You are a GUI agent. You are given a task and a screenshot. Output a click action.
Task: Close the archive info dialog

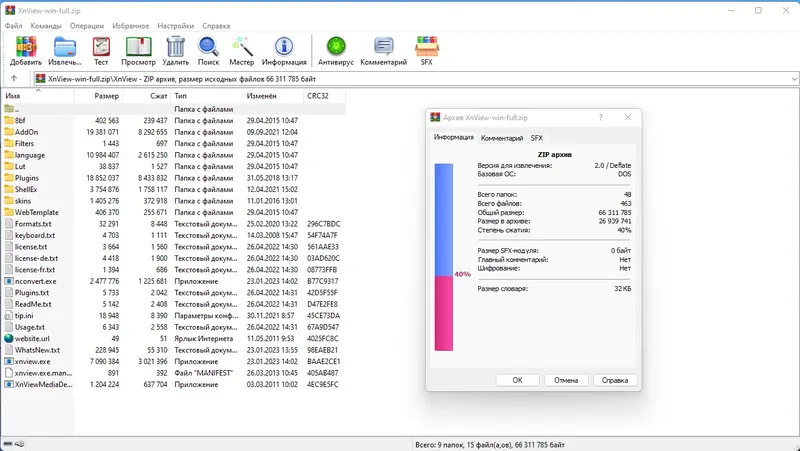point(628,117)
